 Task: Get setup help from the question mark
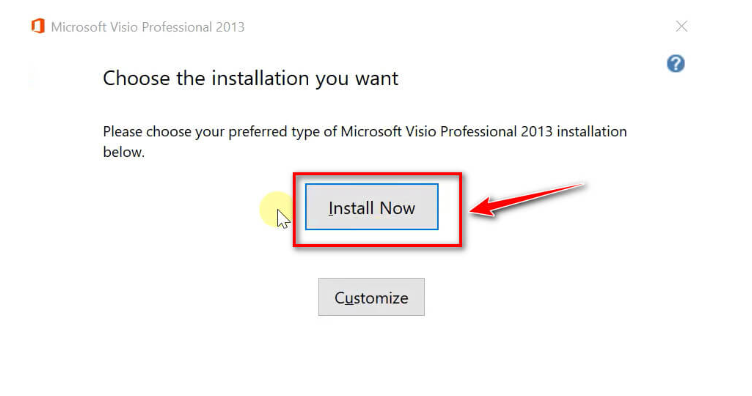coord(676,63)
